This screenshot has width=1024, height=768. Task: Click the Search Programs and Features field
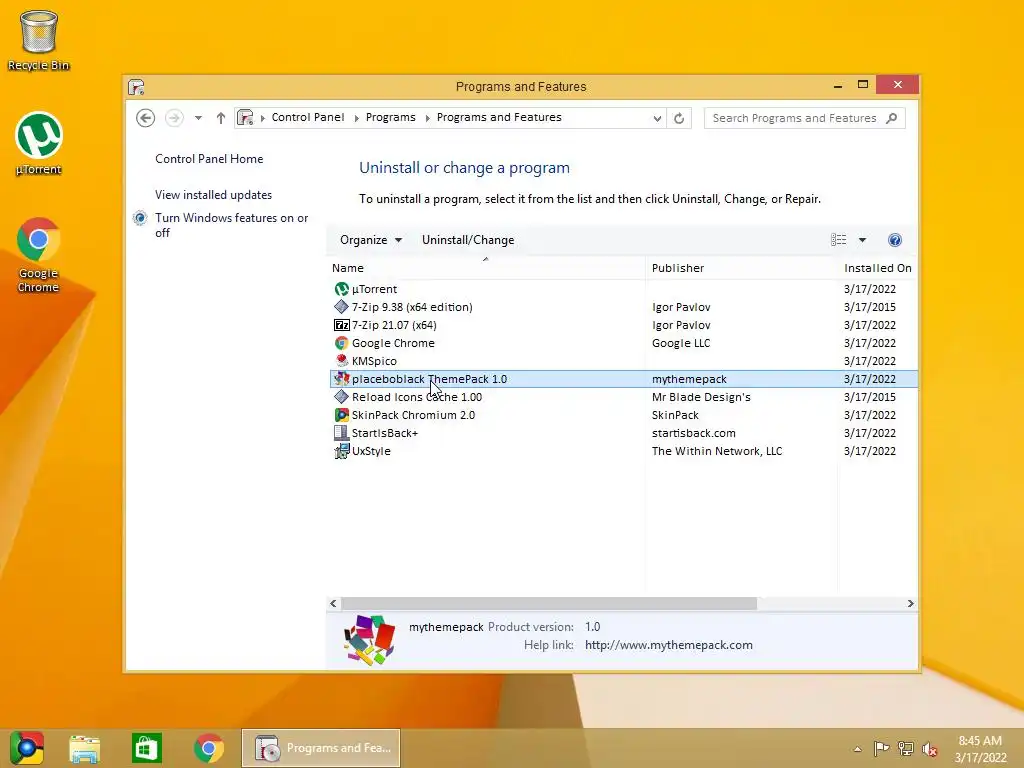[x=805, y=118]
